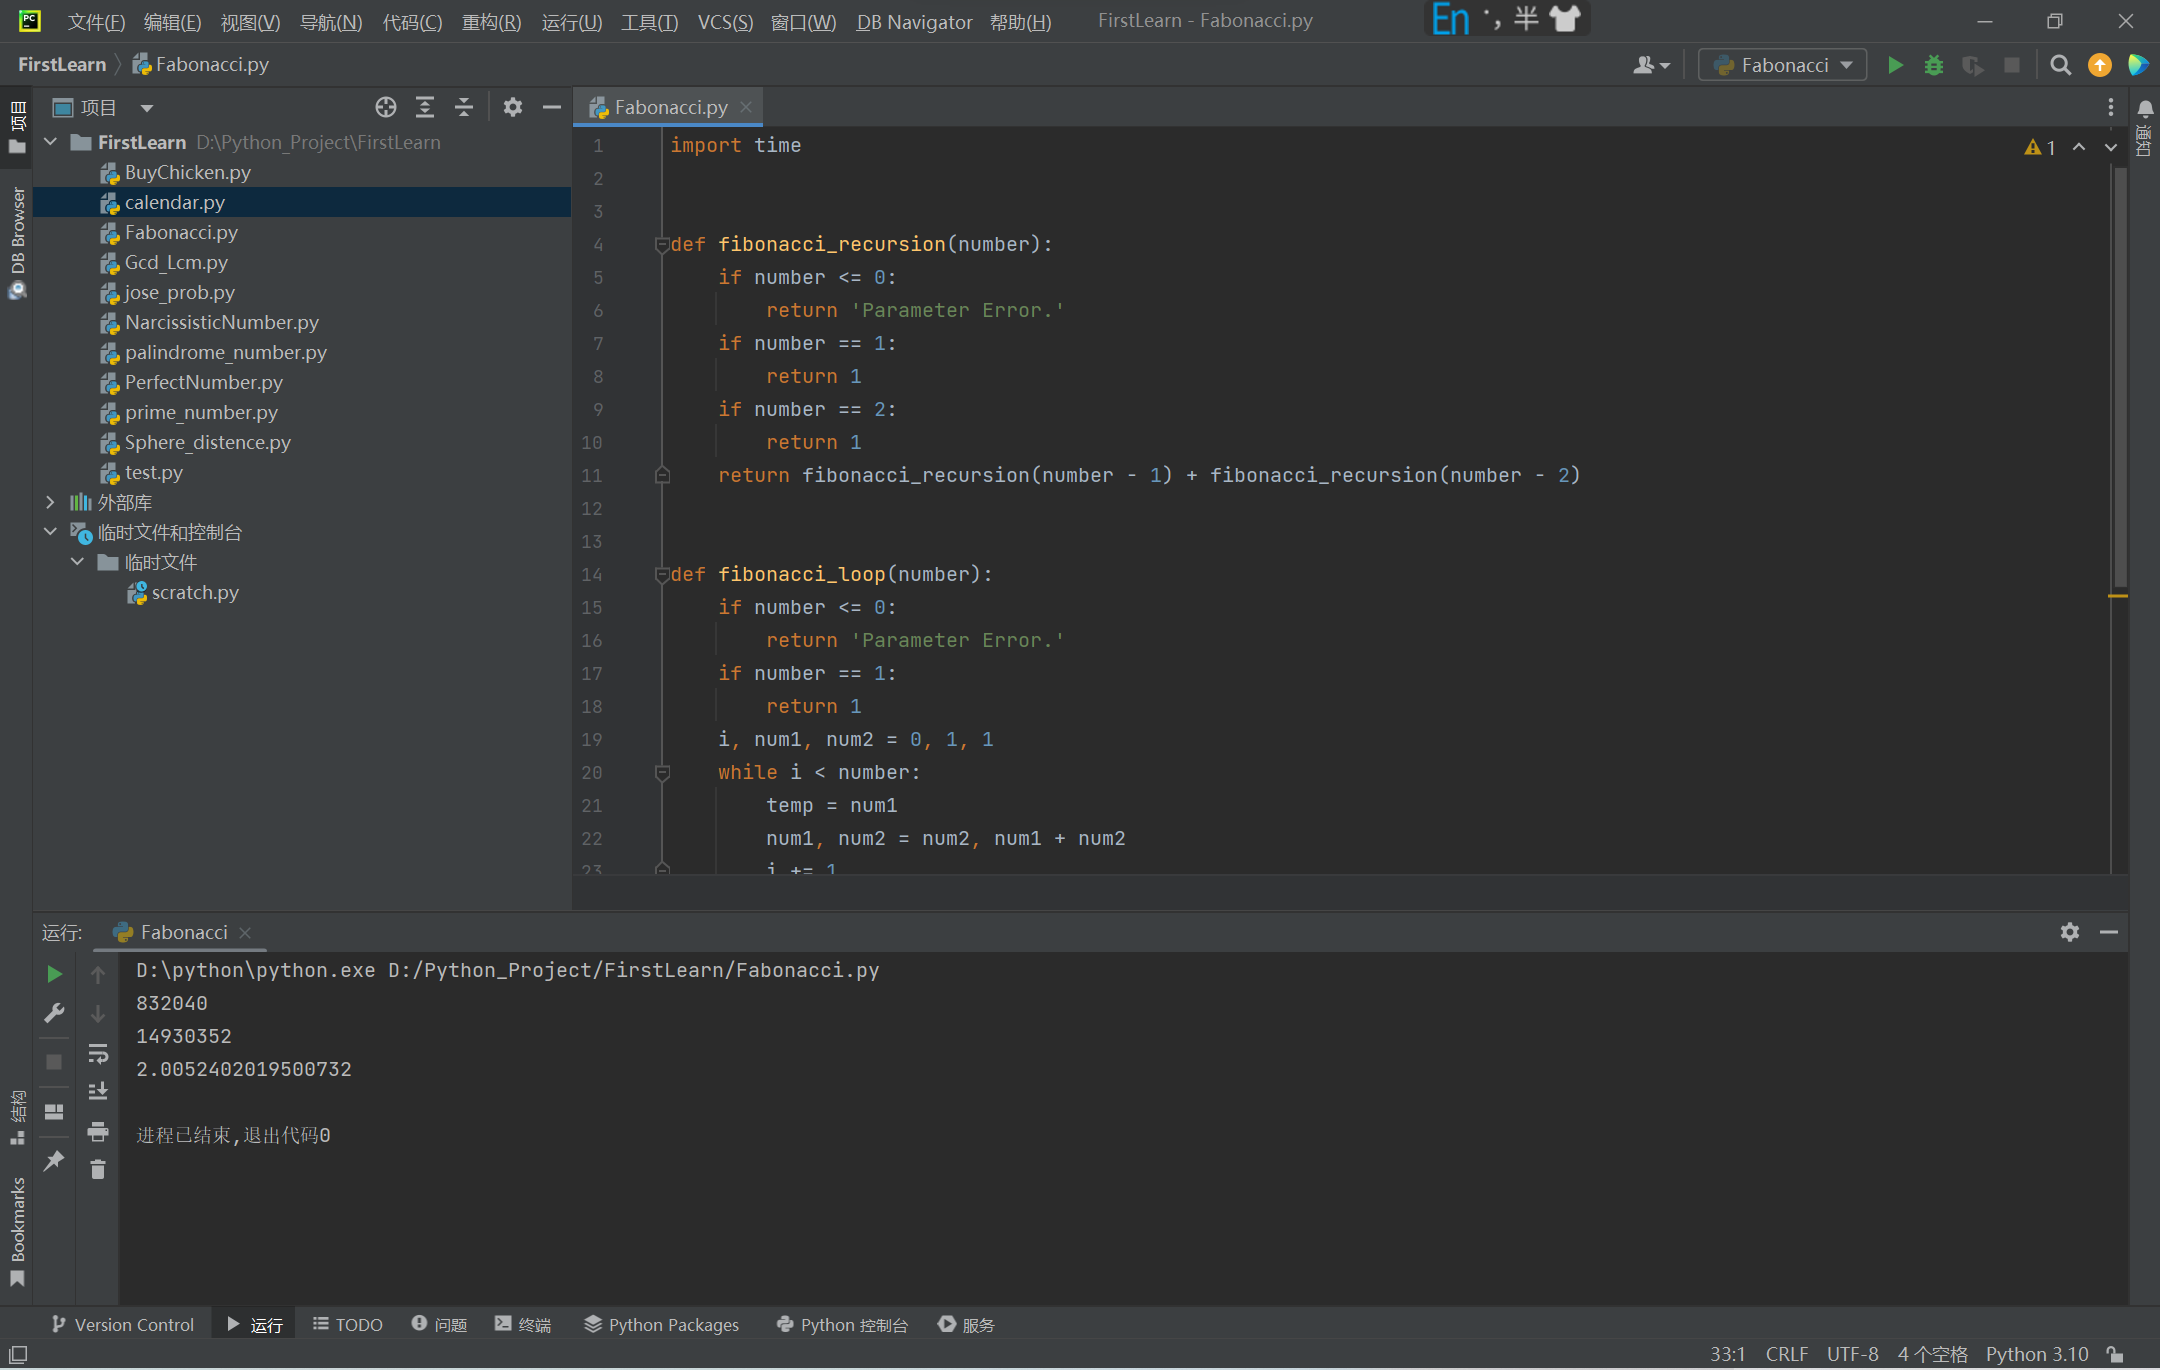
Task: Minimize the run tool window
Action: coord(2109,932)
